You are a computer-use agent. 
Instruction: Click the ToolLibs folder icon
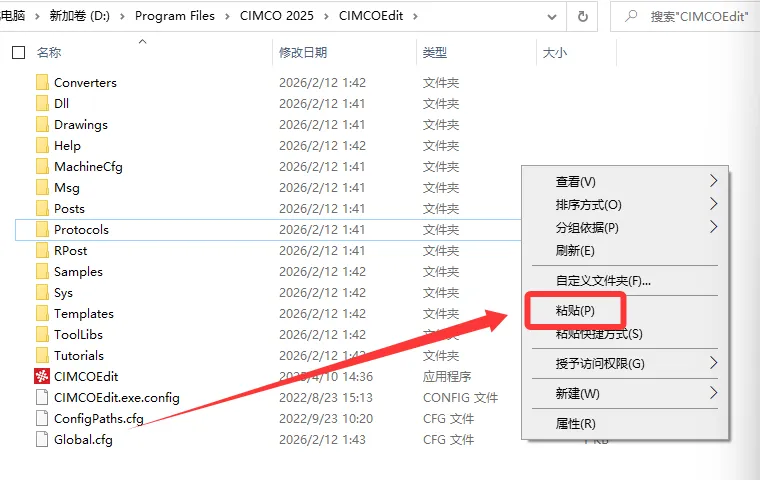pyautogui.click(x=42, y=335)
